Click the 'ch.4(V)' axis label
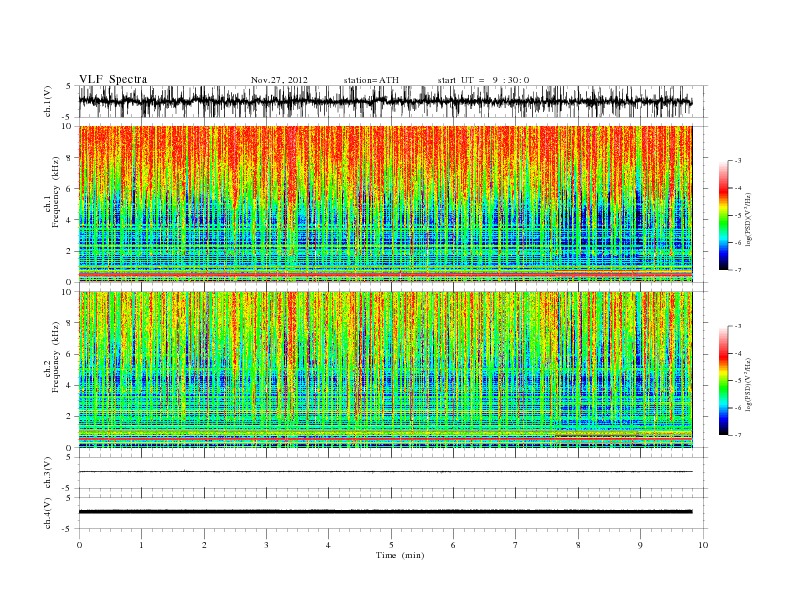This screenshot has width=792, height=612. coord(48,513)
